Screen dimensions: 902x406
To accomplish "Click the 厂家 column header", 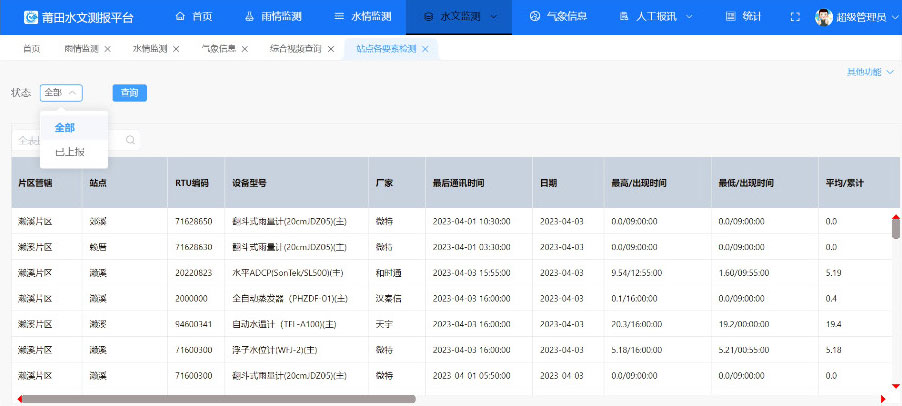I will (397, 183).
